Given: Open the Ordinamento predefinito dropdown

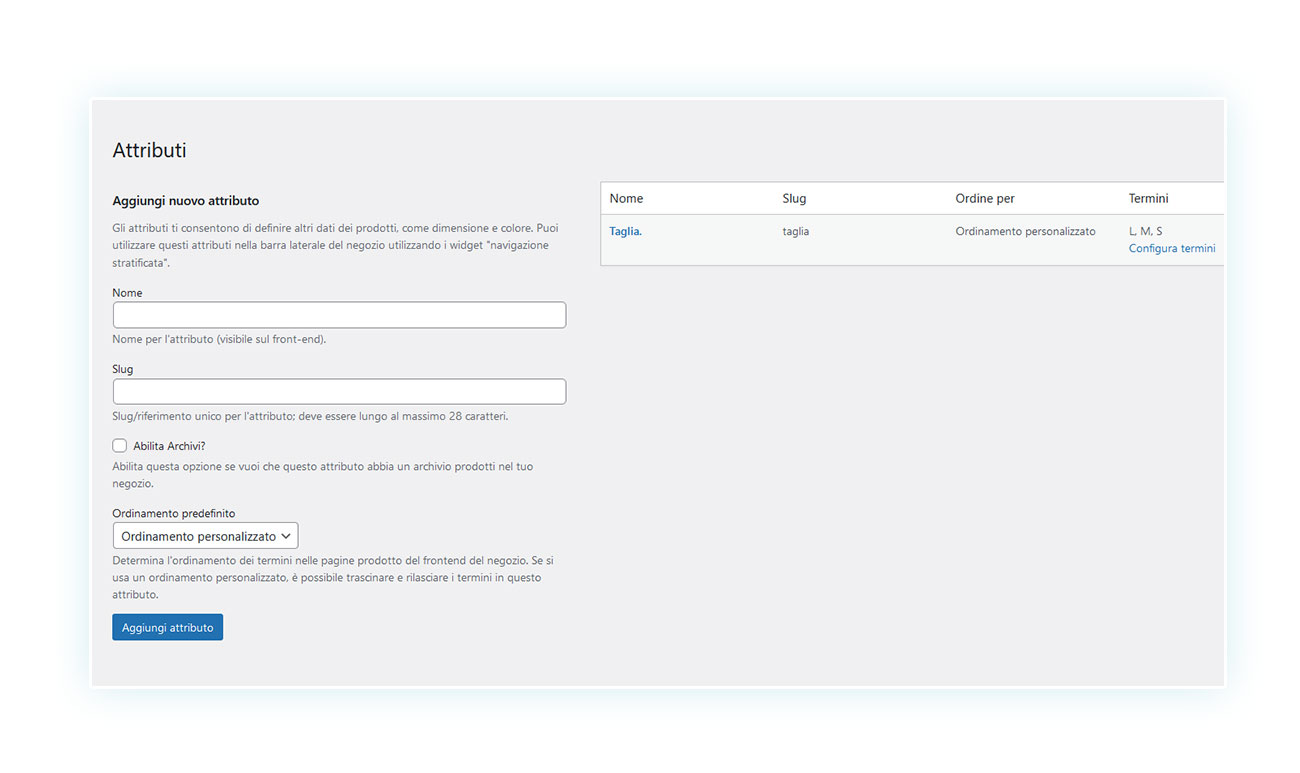Looking at the screenshot, I should coord(205,536).
